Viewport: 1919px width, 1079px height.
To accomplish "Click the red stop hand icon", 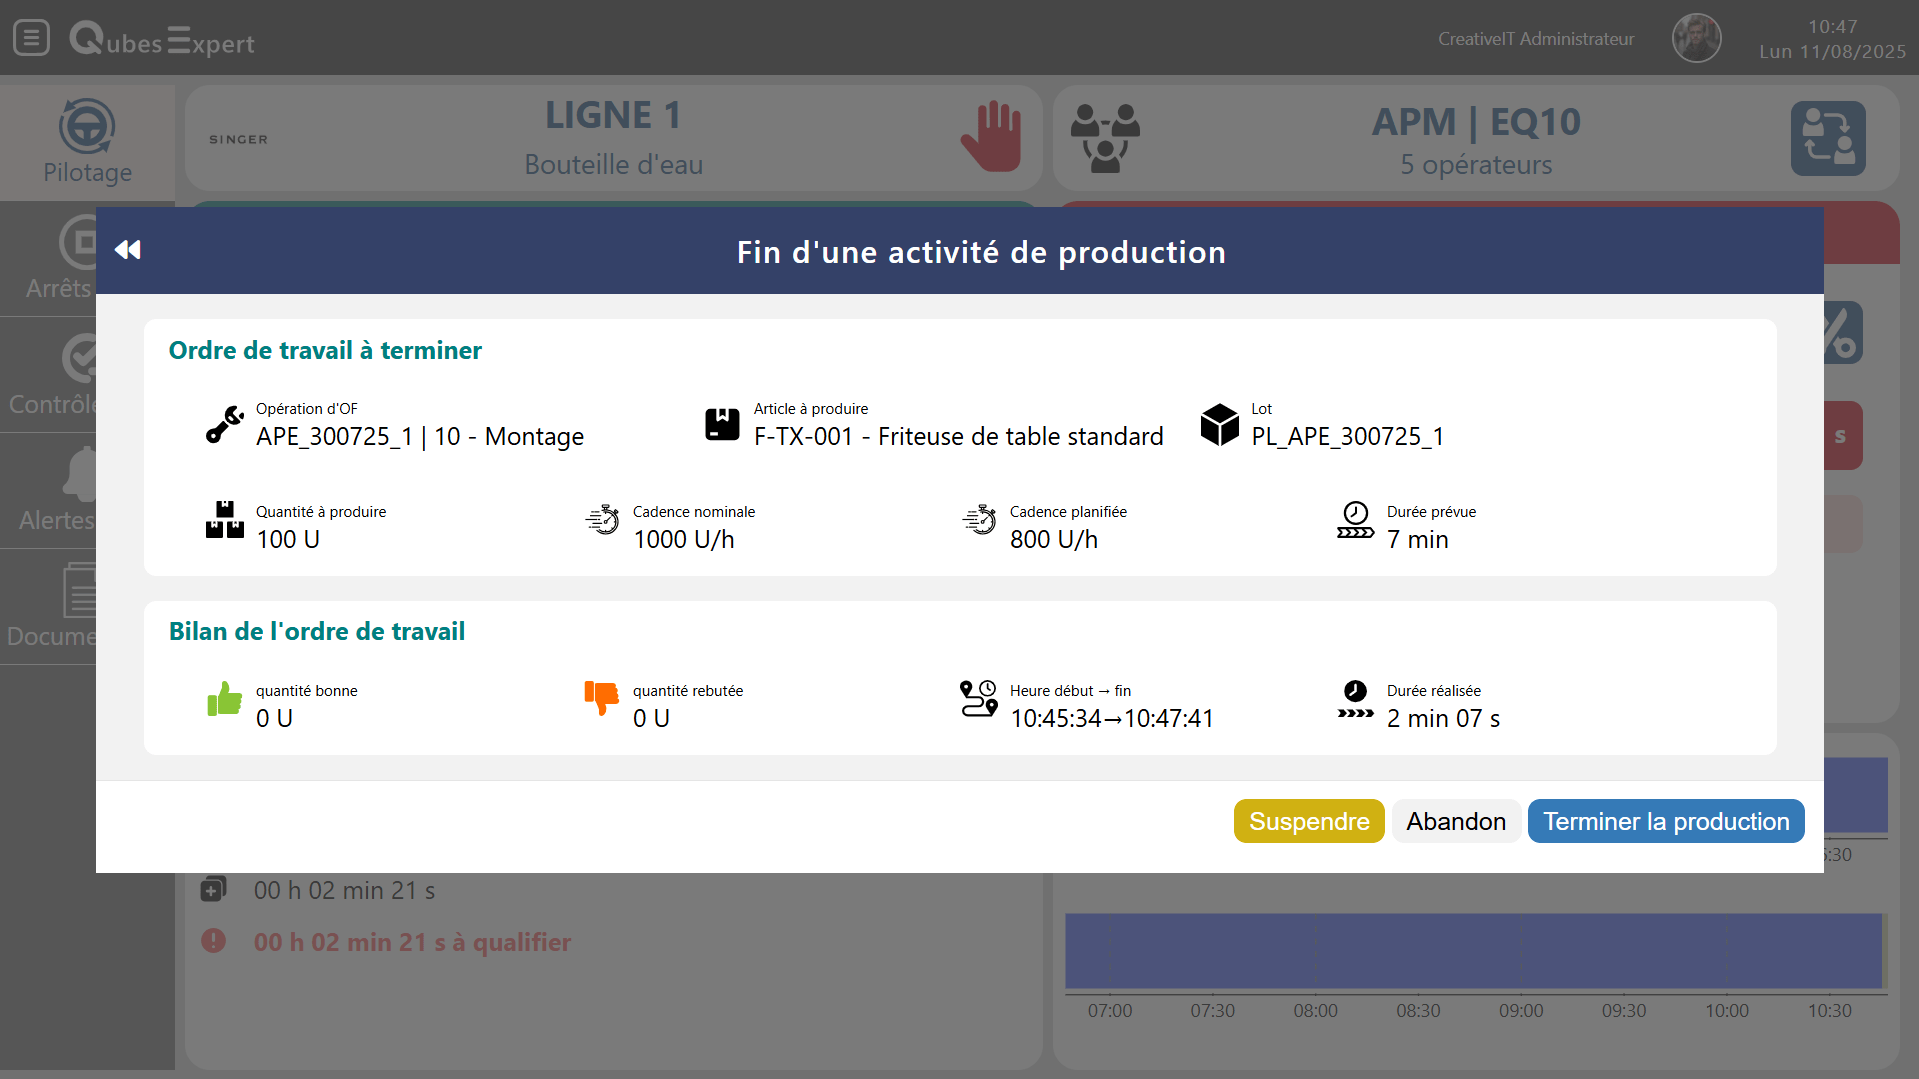I will (991, 137).
